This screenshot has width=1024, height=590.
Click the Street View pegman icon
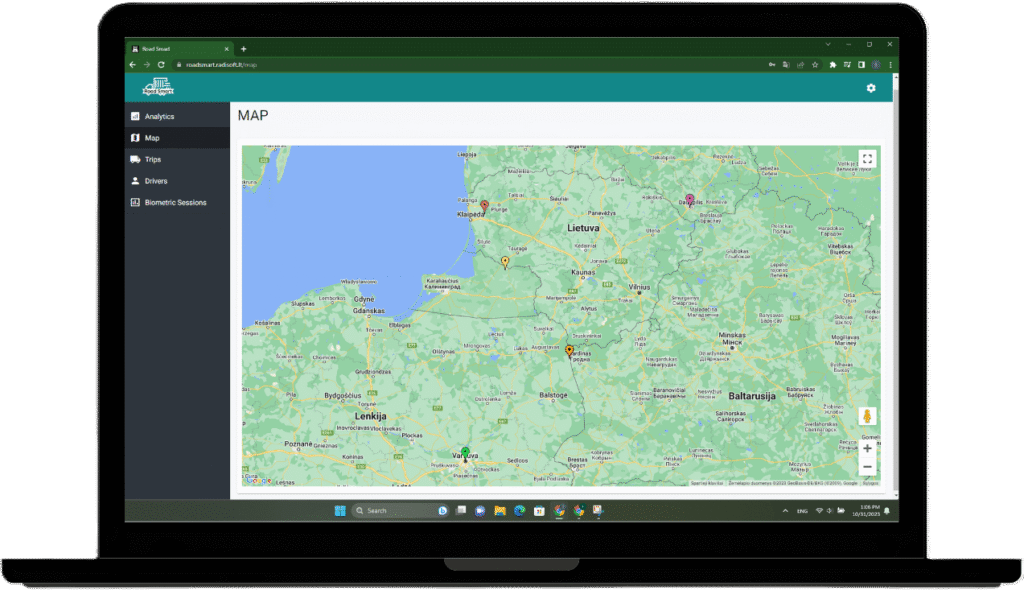(867, 416)
